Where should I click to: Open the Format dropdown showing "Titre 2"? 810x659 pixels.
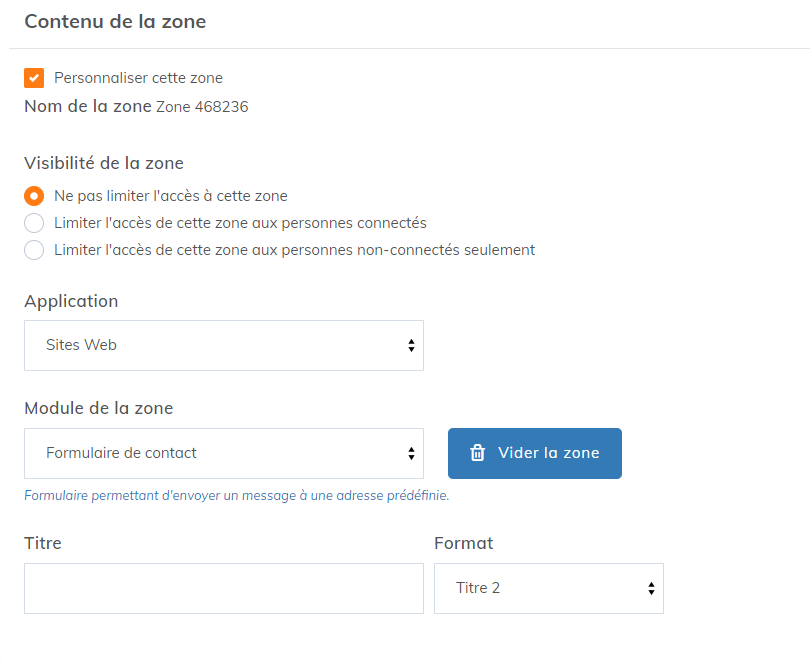[x=548, y=588]
